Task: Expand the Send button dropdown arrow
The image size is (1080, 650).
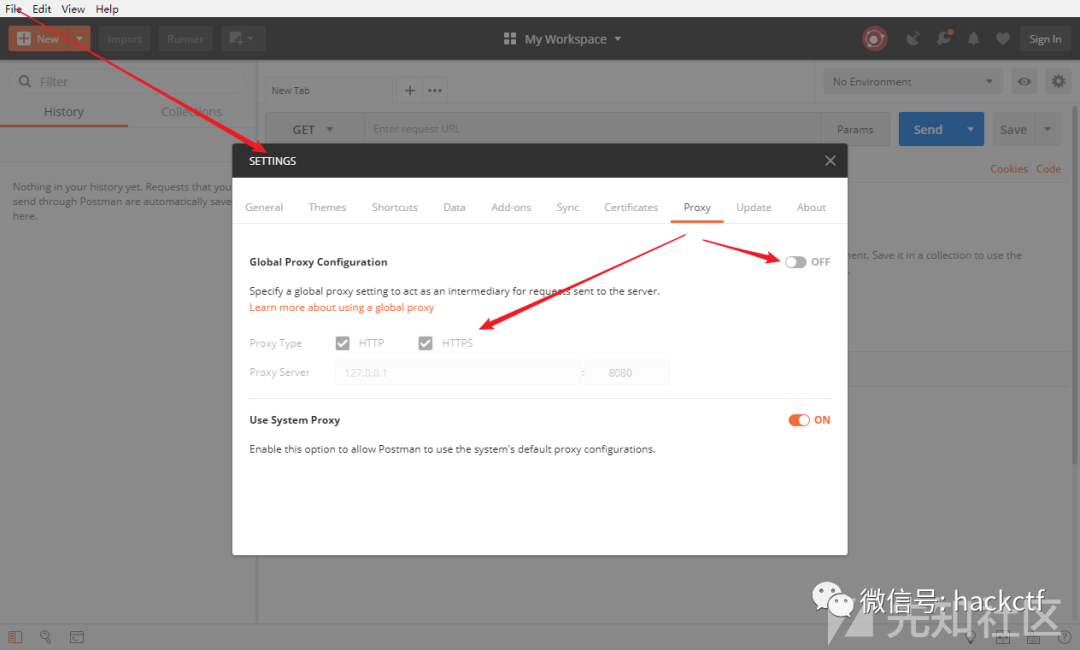Action: click(x=970, y=129)
